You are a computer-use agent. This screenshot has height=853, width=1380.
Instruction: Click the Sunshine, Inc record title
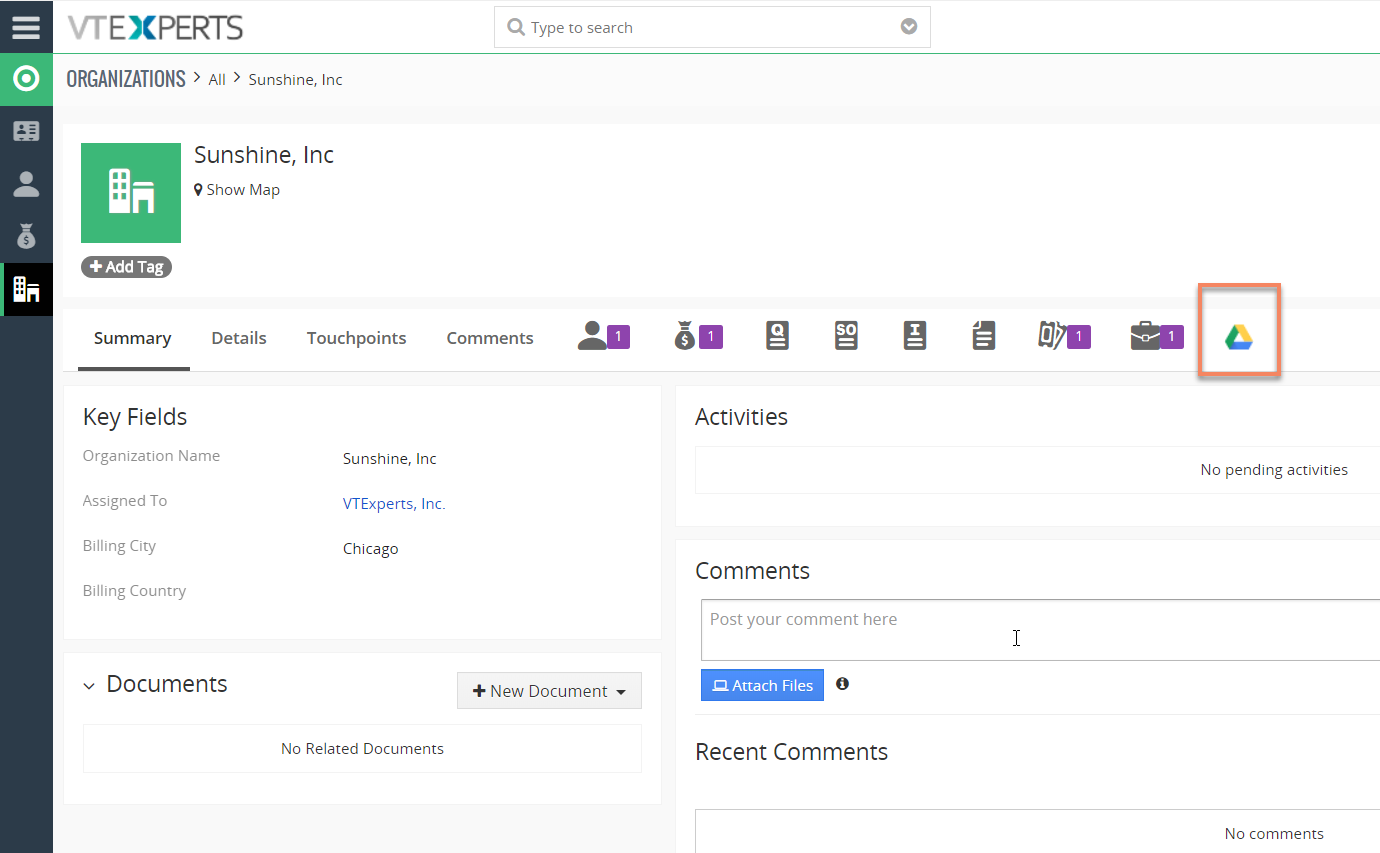pos(264,155)
